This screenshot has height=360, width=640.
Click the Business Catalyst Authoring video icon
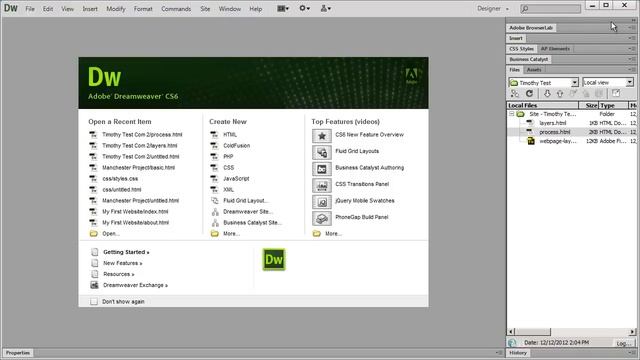[322, 169]
